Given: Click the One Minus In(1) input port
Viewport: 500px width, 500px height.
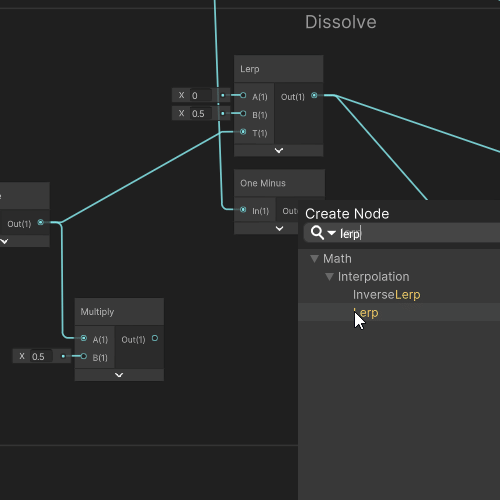Looking at the screenshot, I should coord(243,210).
